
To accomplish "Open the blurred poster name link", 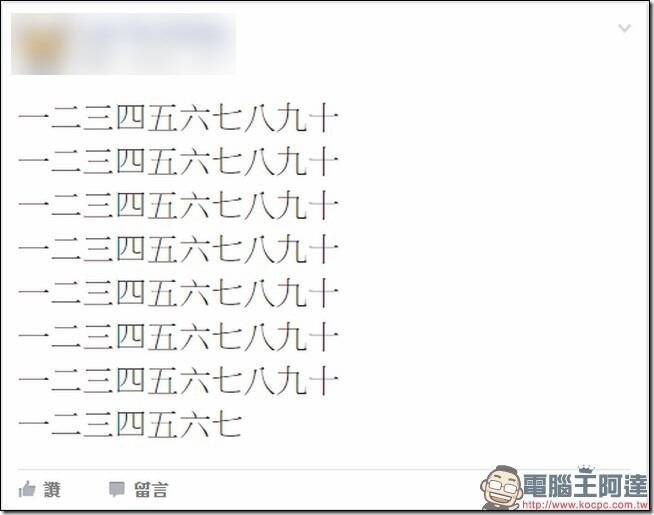I will (154, 40).
